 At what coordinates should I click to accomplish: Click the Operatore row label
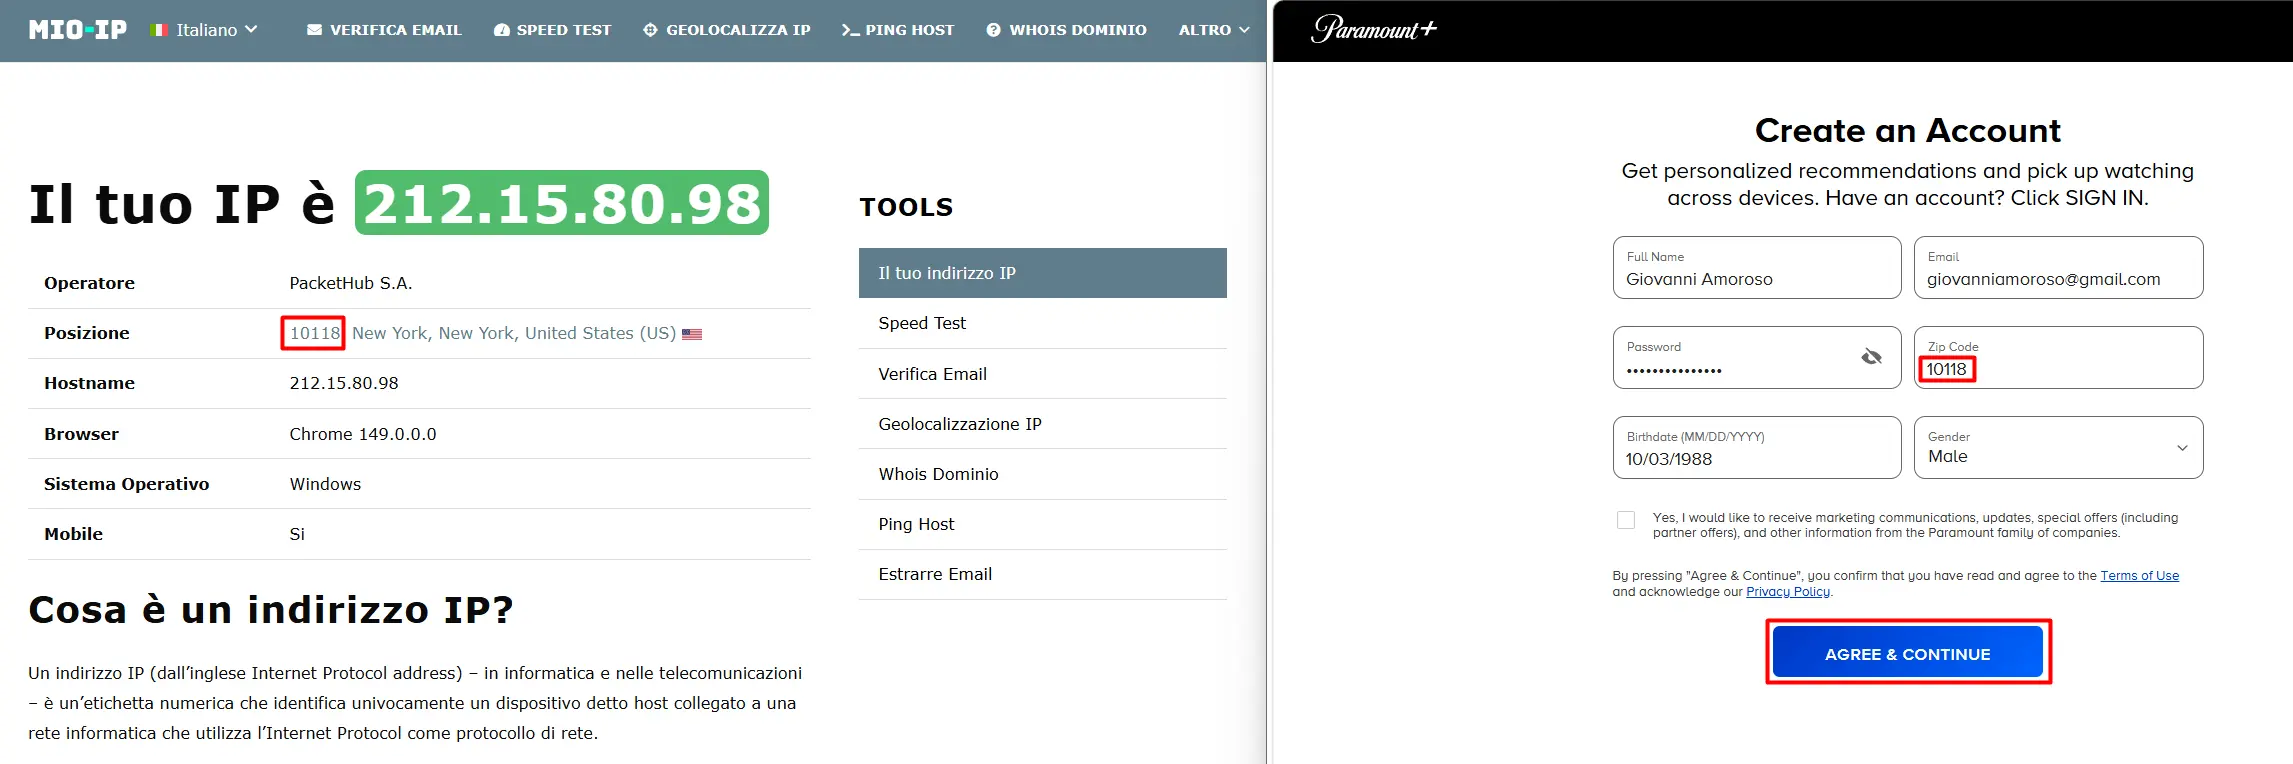click(x=89, y=283)
